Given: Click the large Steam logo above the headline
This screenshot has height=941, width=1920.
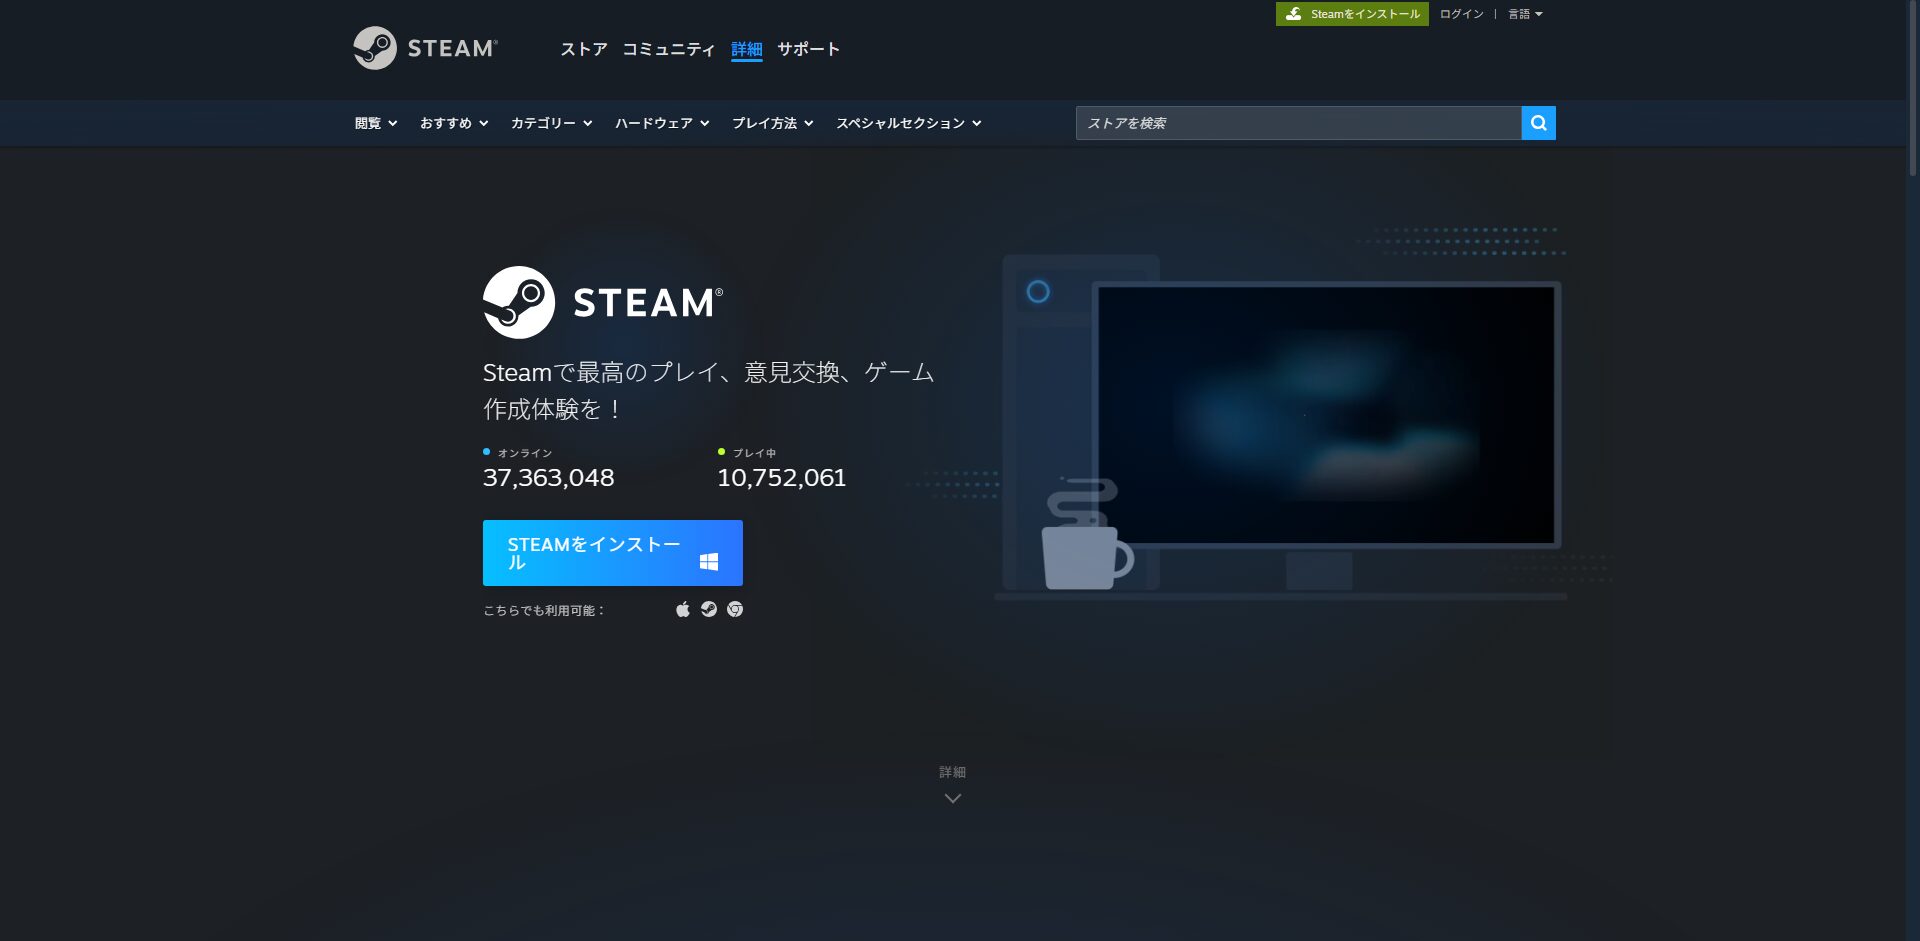Looking at the screenshot, I should tap(602, 302).
